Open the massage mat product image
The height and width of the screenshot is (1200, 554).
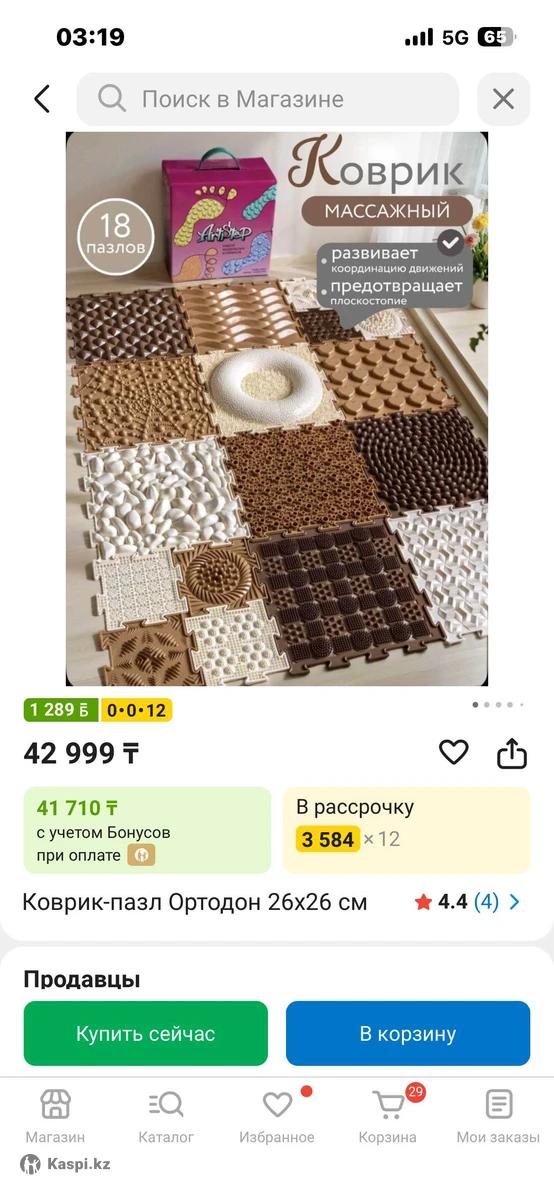coord(277,409)
